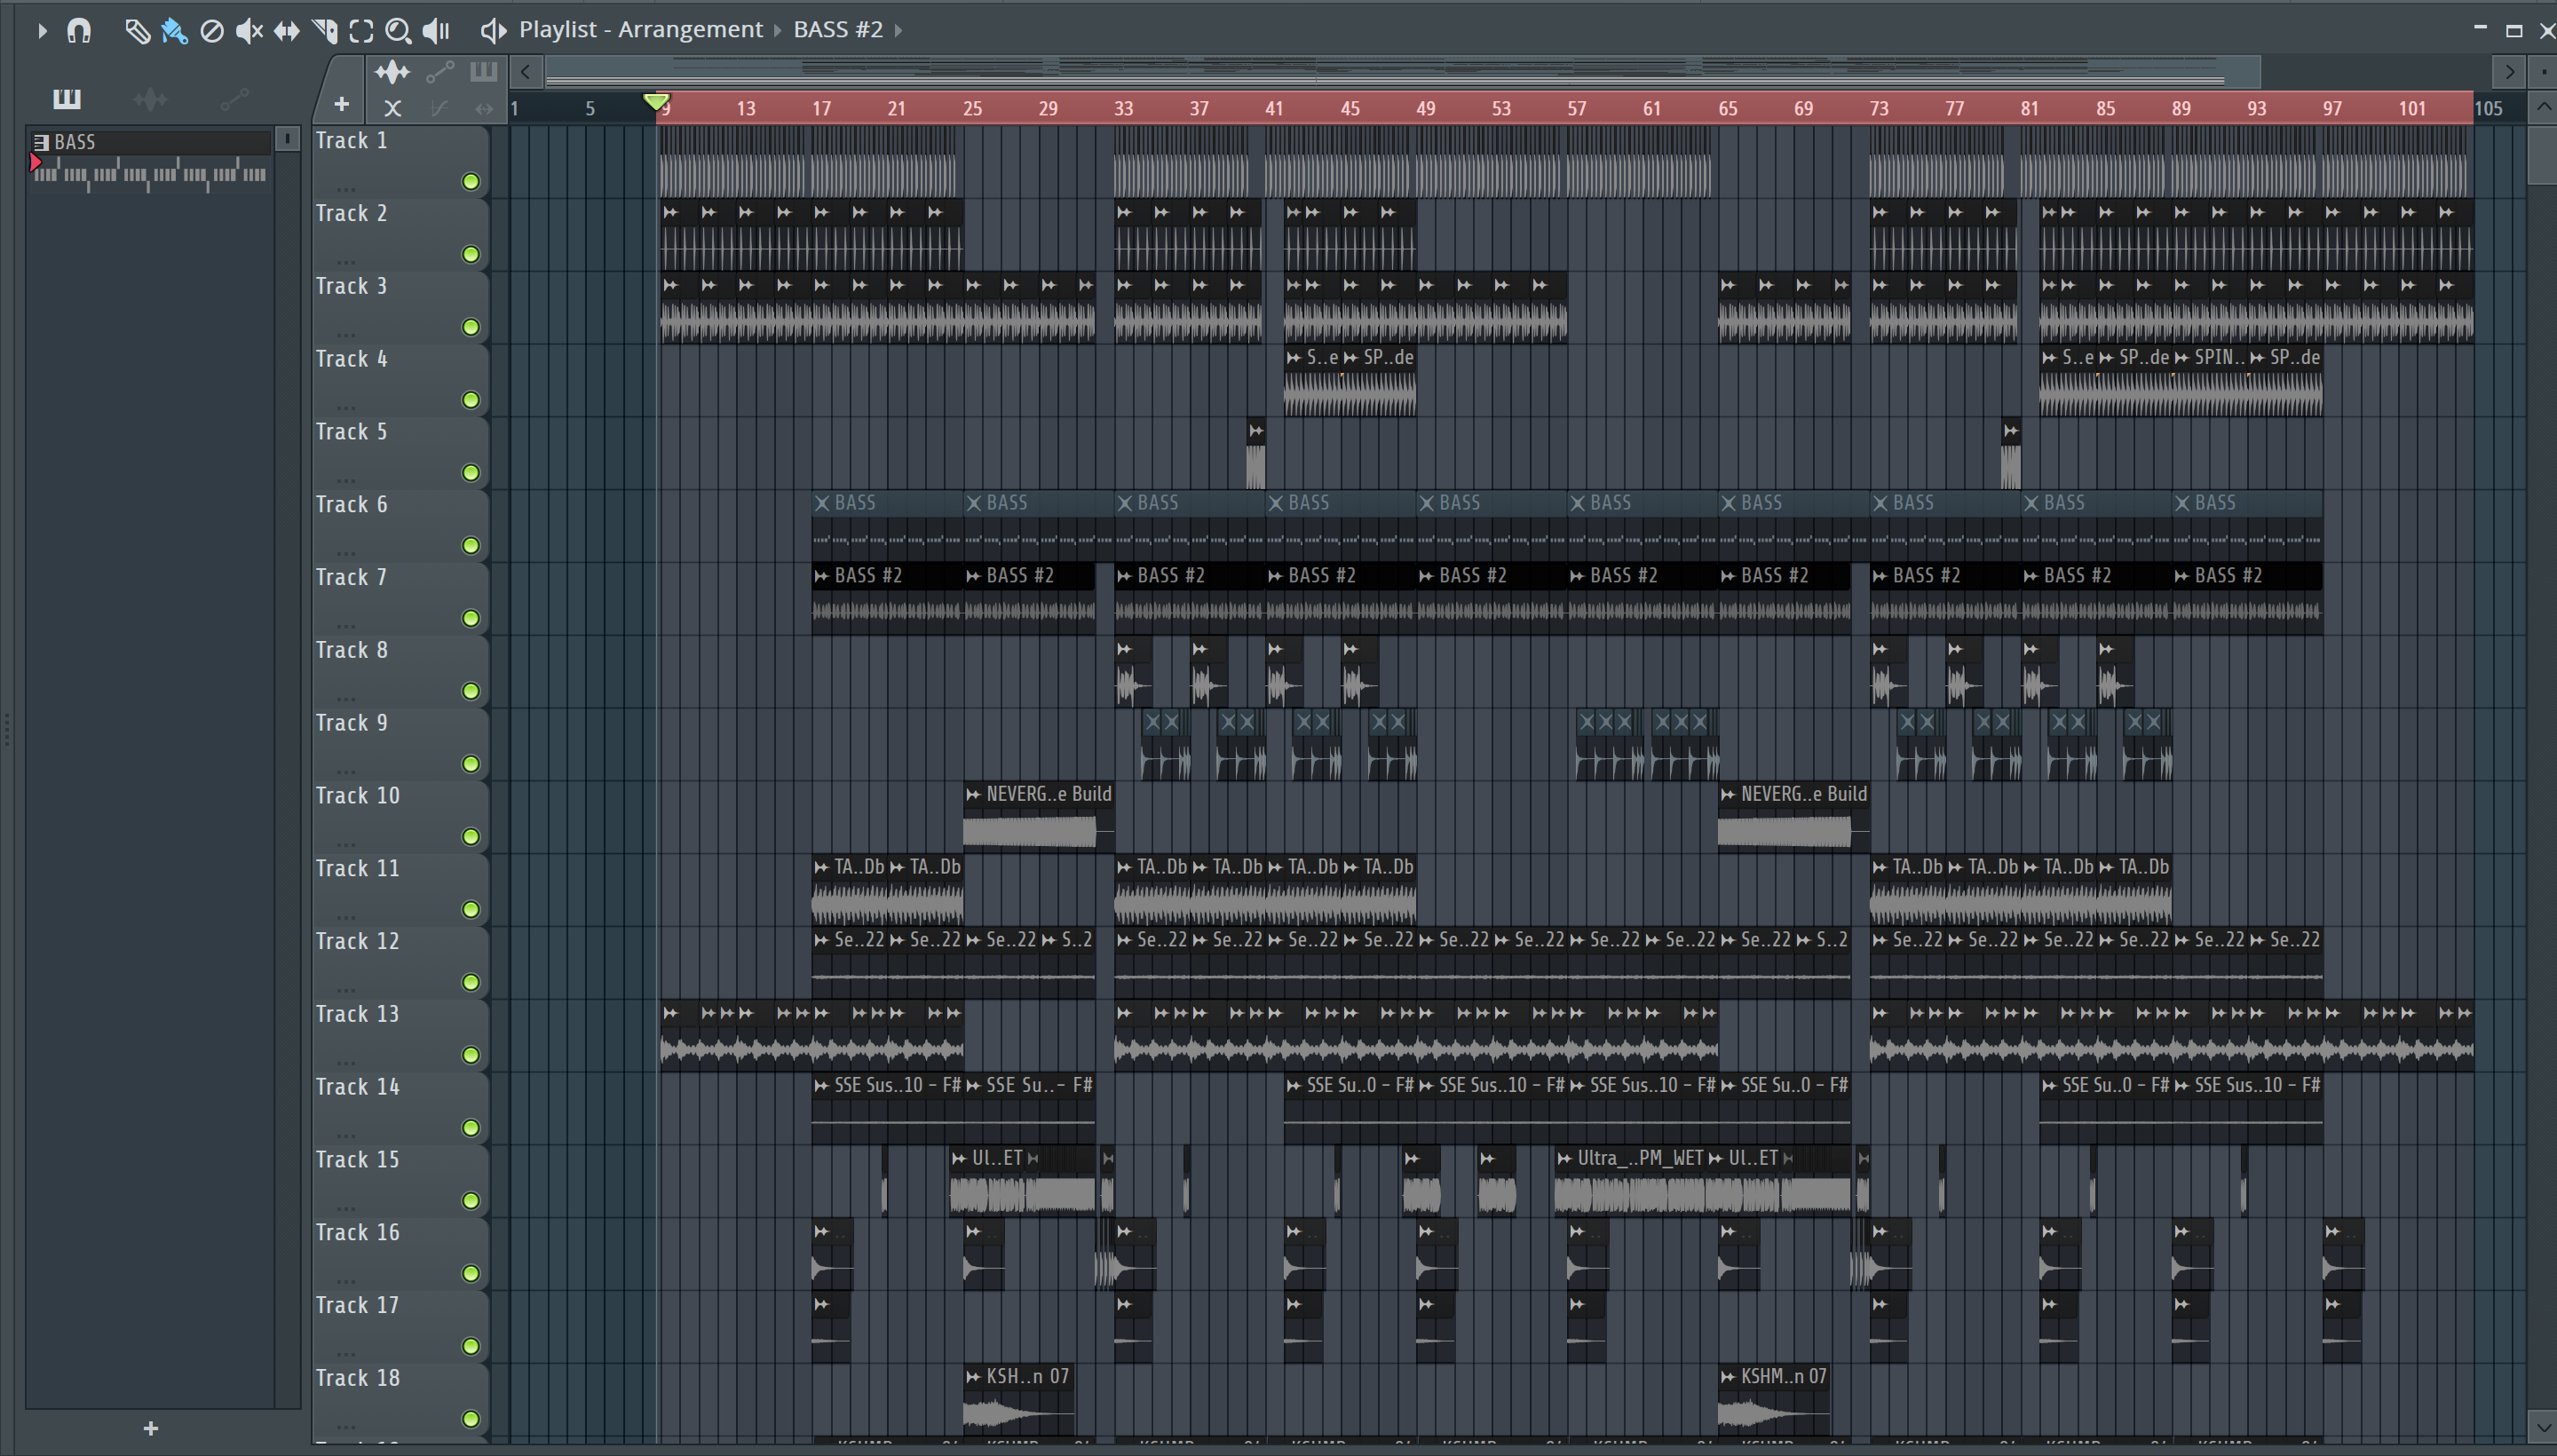Select the Delete tool
2557x1456 pixels.
(212, 31)
